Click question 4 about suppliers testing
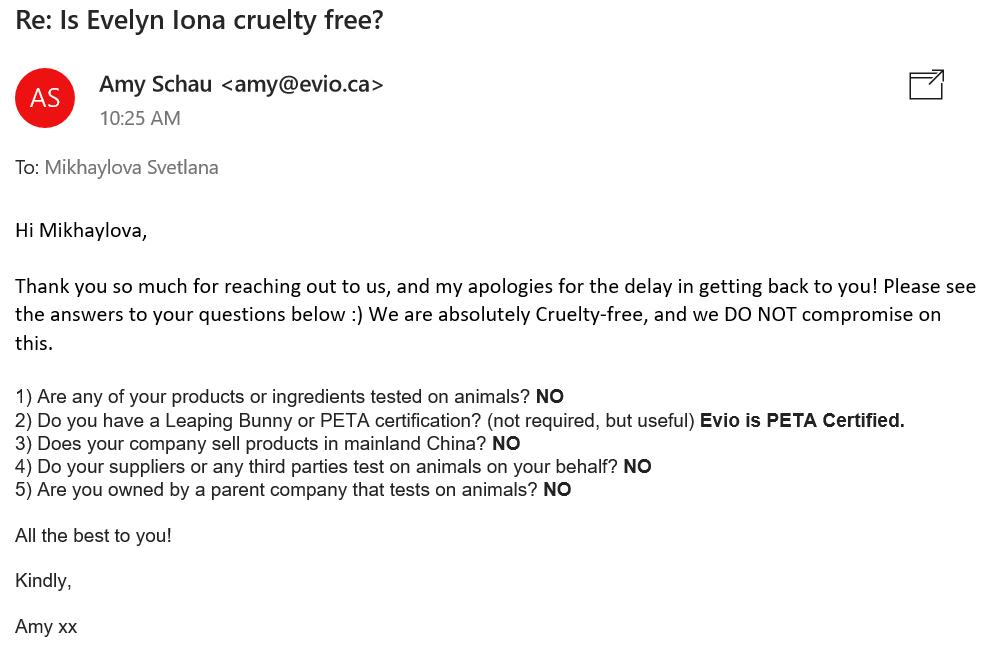 (316, 467)
